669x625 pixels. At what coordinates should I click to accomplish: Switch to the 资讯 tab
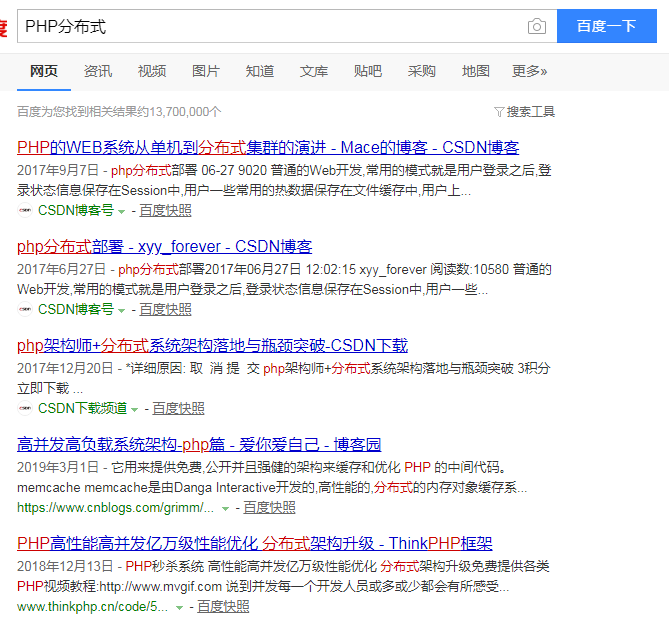(x=98, y=71)
